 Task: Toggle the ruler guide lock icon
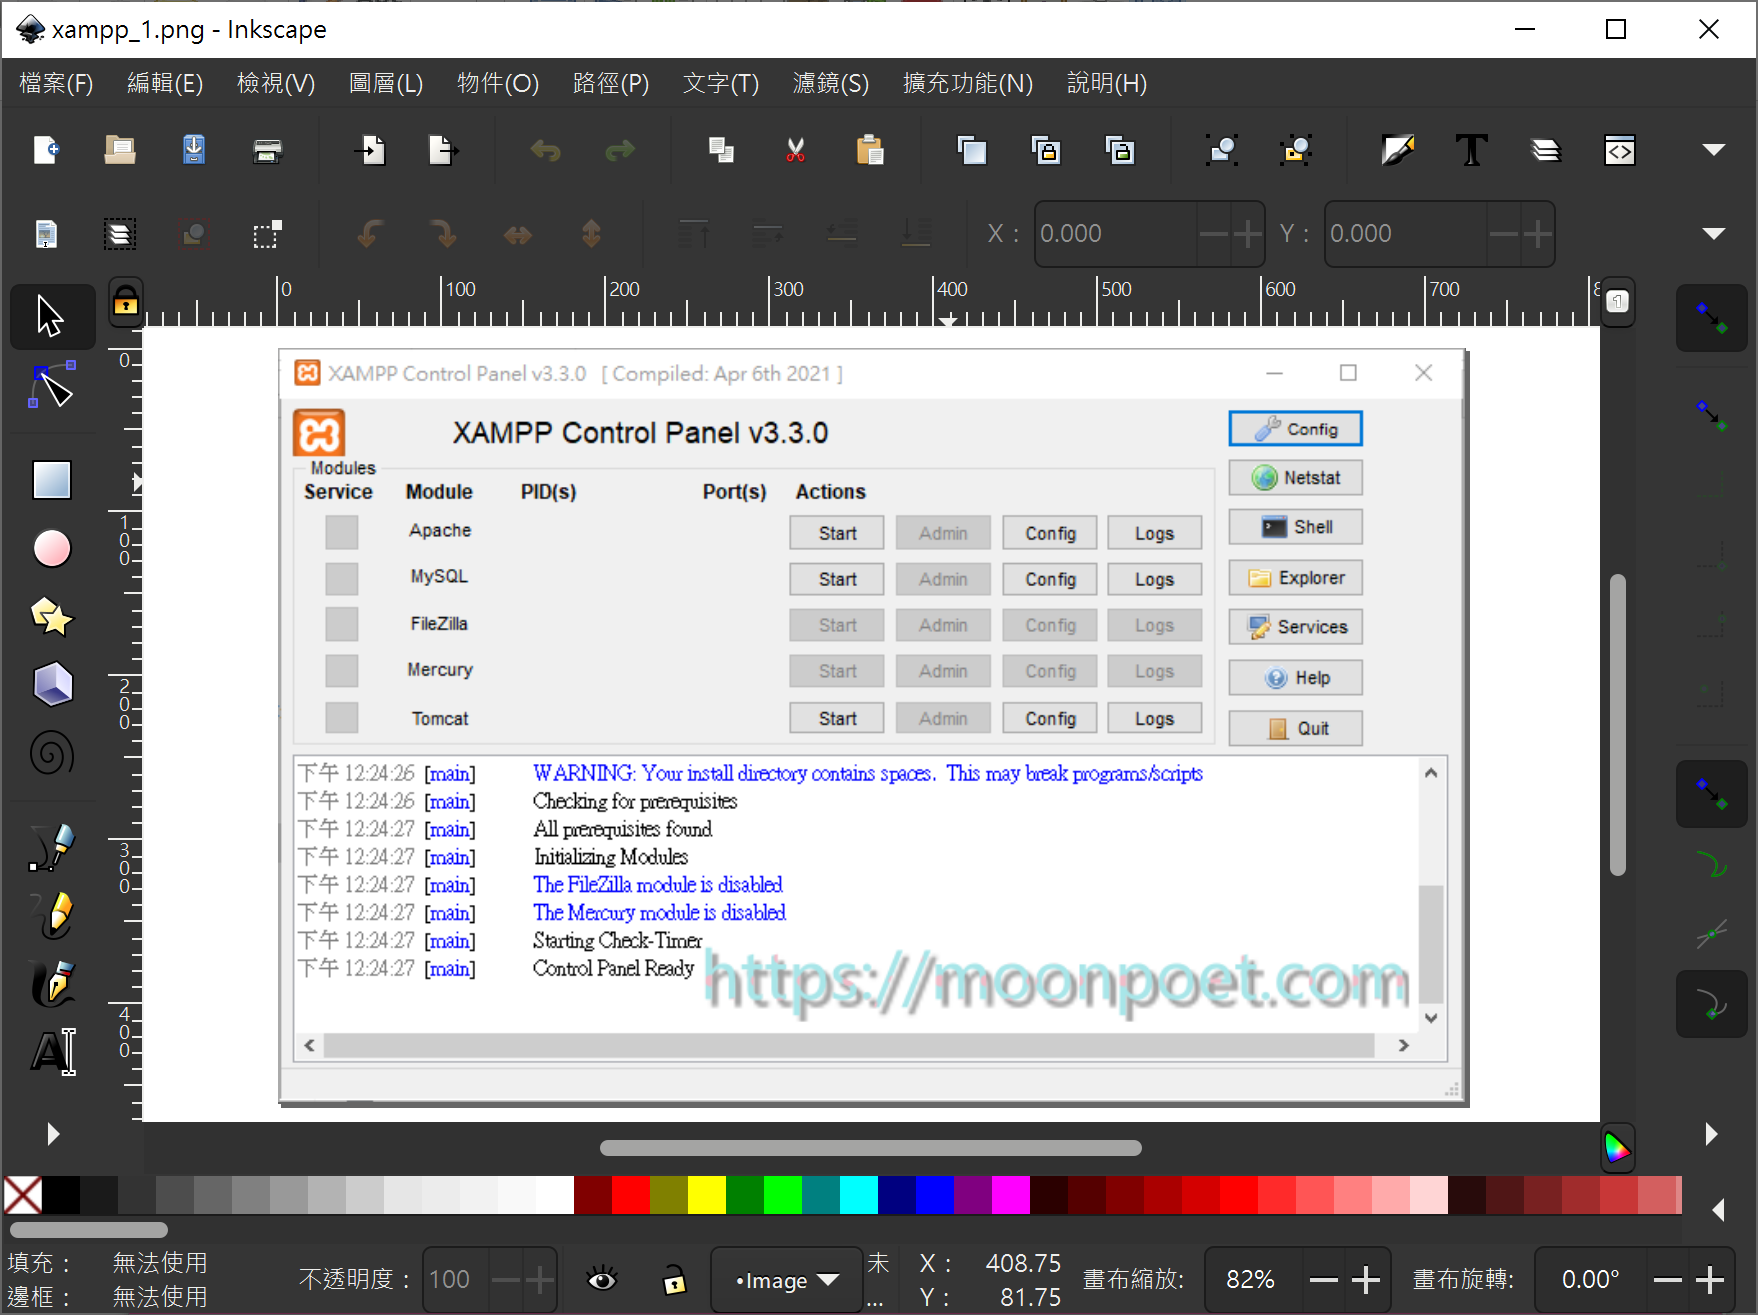pyautogui.click(x=126, y=301)
